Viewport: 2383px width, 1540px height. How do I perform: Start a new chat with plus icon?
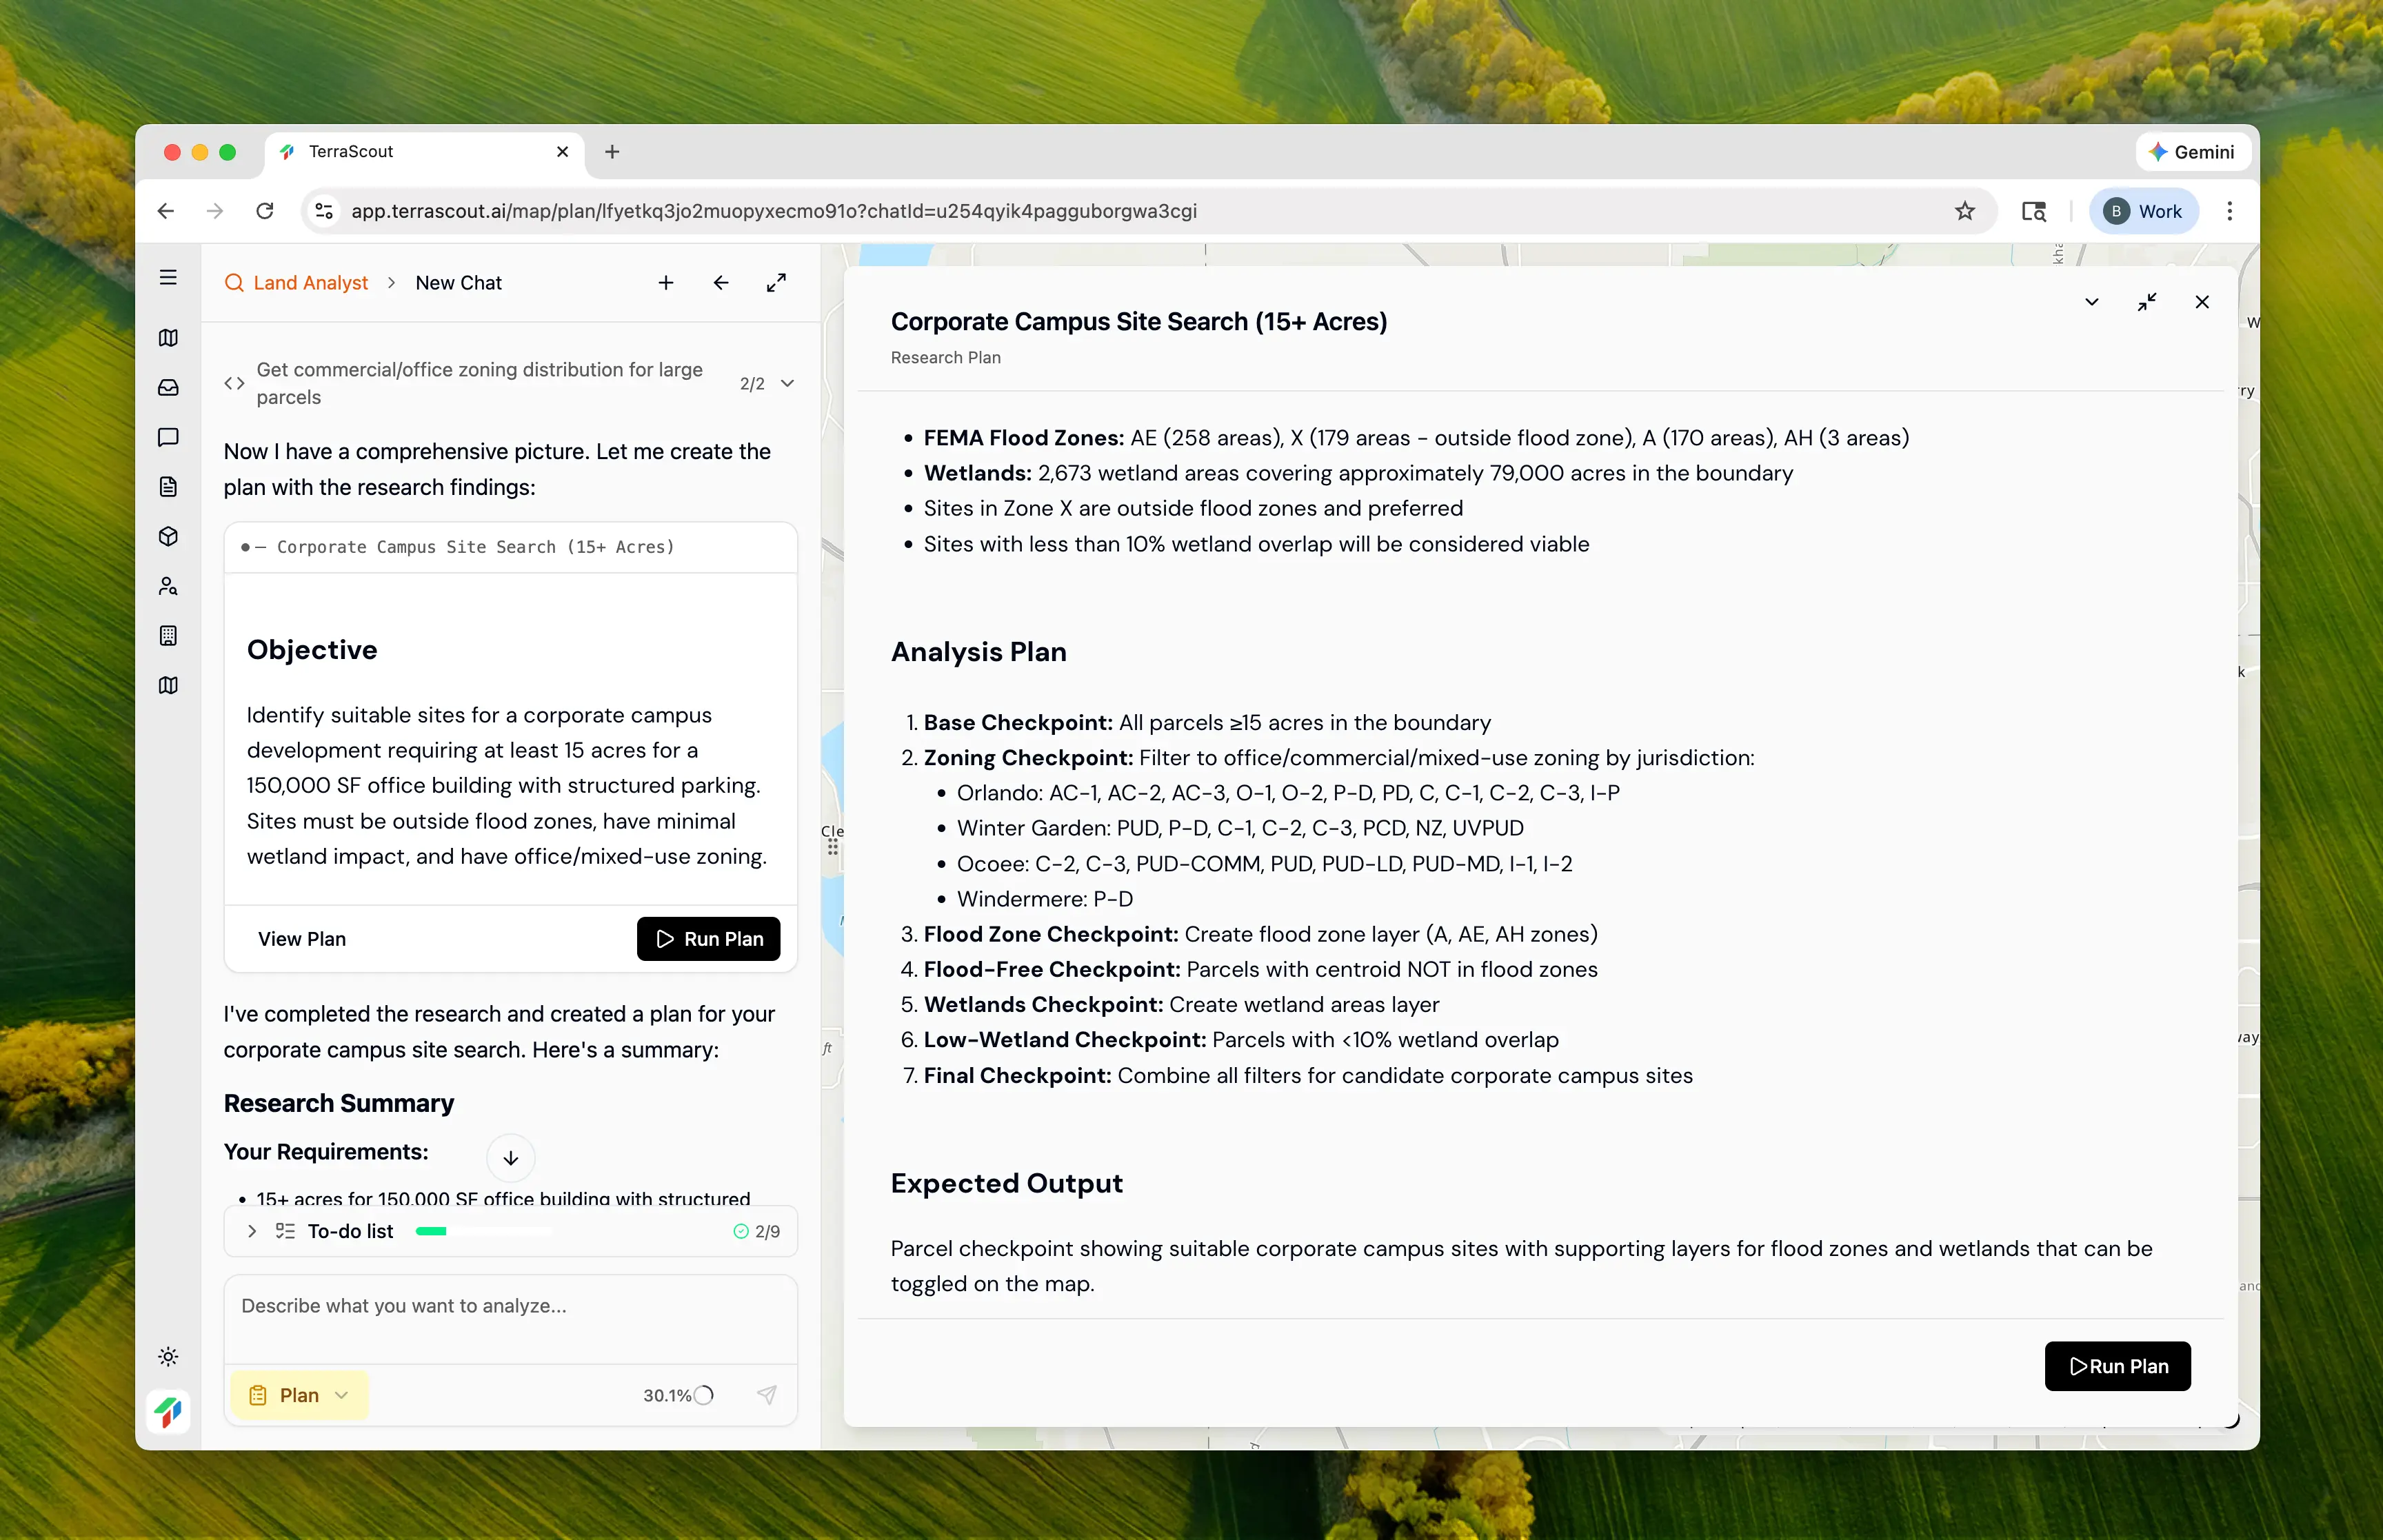pyautogui.click(x=666, y=283)
